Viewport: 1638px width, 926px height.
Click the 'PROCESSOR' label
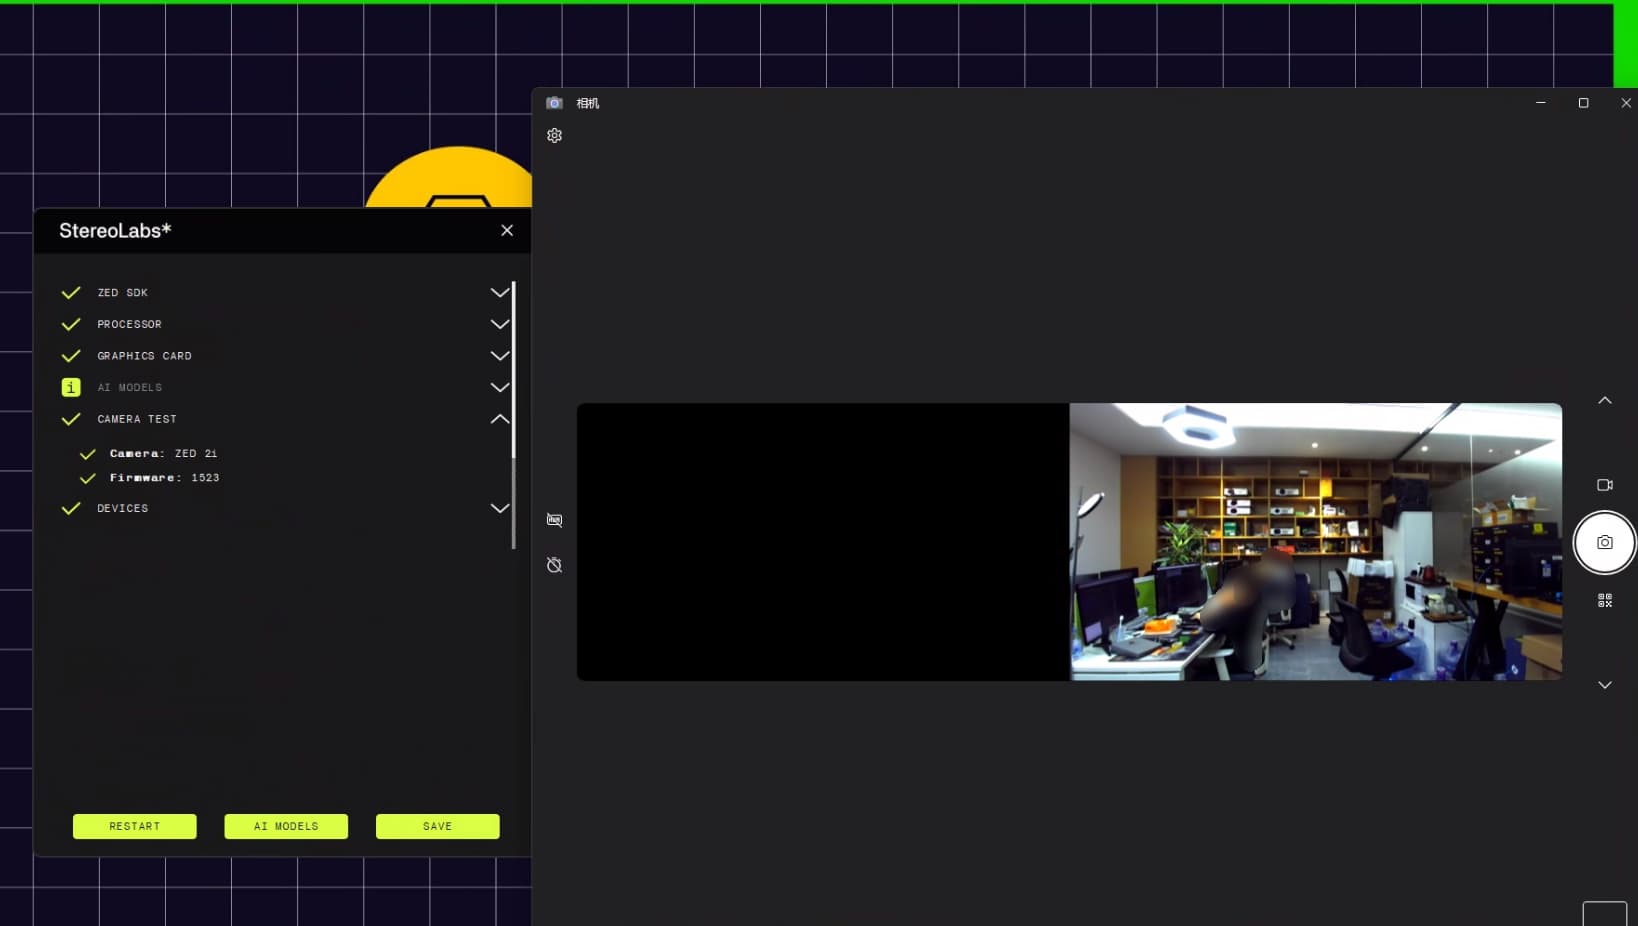129,324
